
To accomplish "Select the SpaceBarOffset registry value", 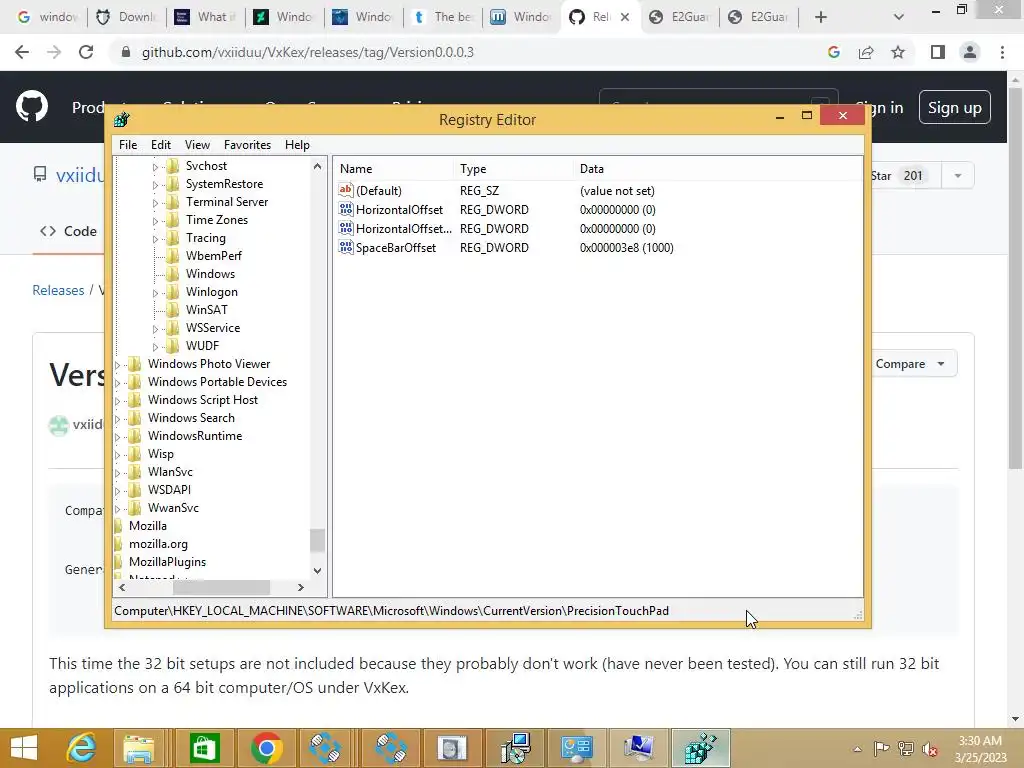I will tap(396, 248).
